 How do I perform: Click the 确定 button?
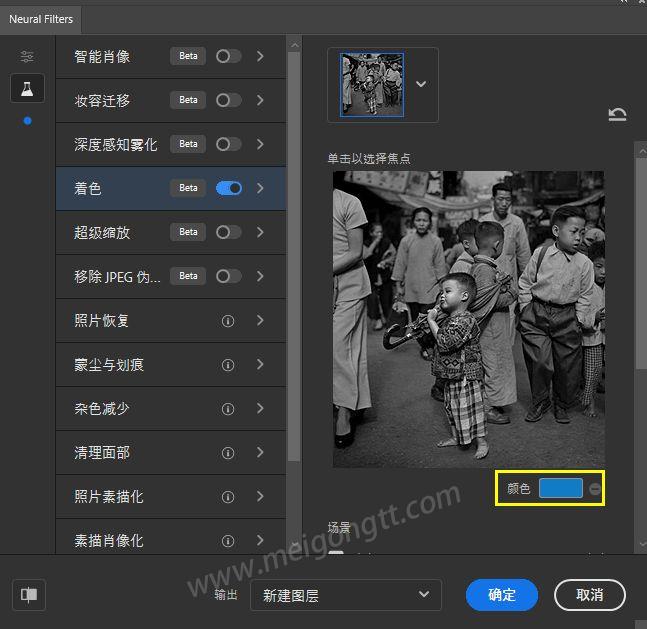pyautogui.click(x=502, y=595)
